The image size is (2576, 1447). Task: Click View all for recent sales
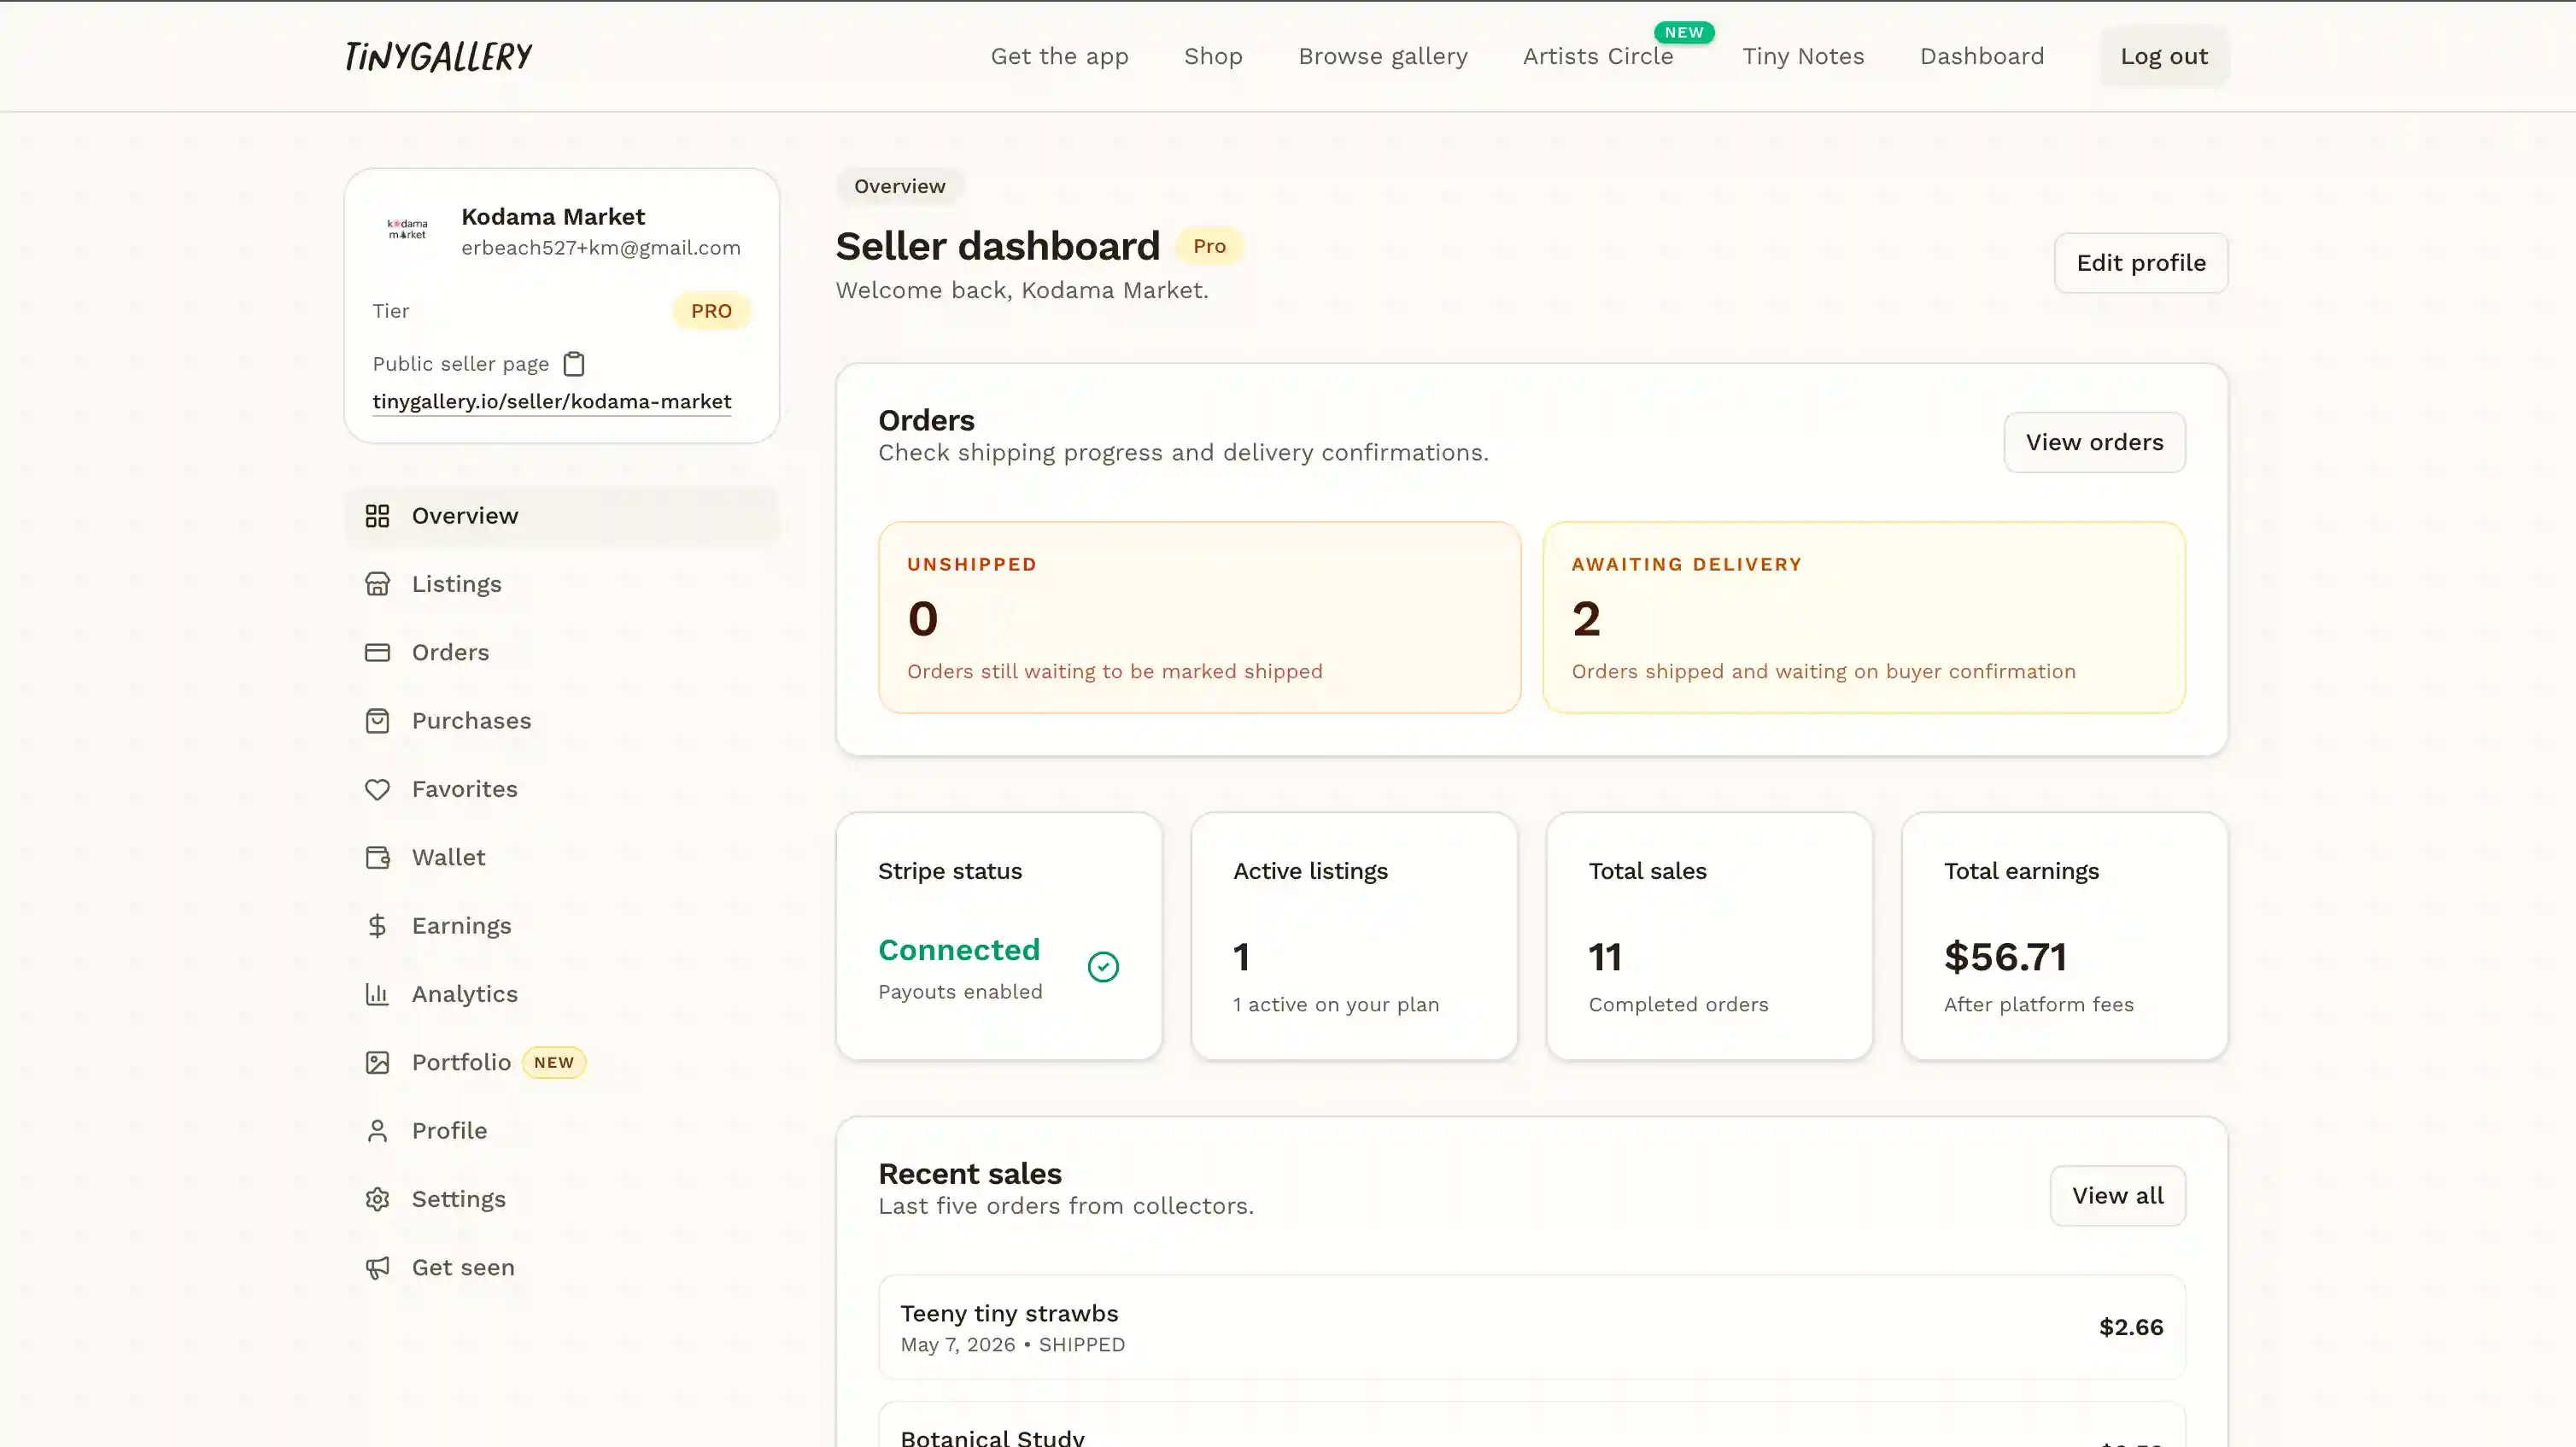pos(2117,1196)
